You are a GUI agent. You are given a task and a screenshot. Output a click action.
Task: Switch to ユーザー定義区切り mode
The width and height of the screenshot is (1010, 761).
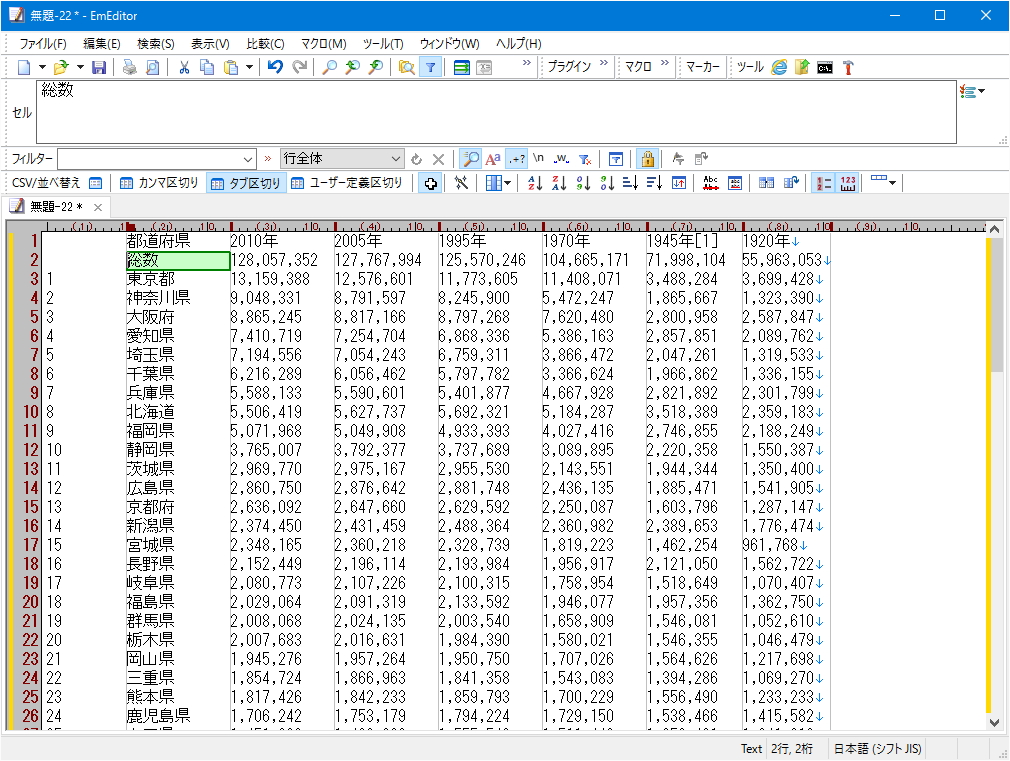click(x=347, y=183)
